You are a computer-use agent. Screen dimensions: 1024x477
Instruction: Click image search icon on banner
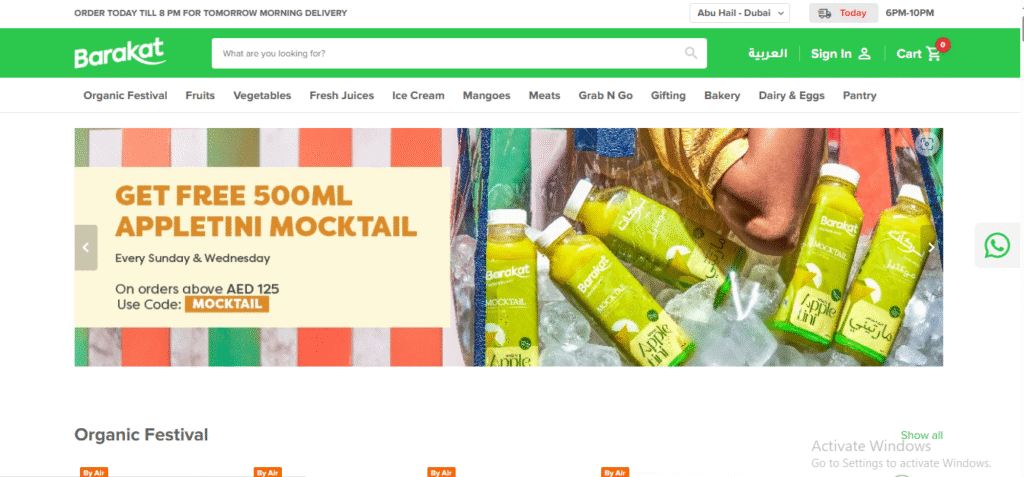(x=927, y=144)
